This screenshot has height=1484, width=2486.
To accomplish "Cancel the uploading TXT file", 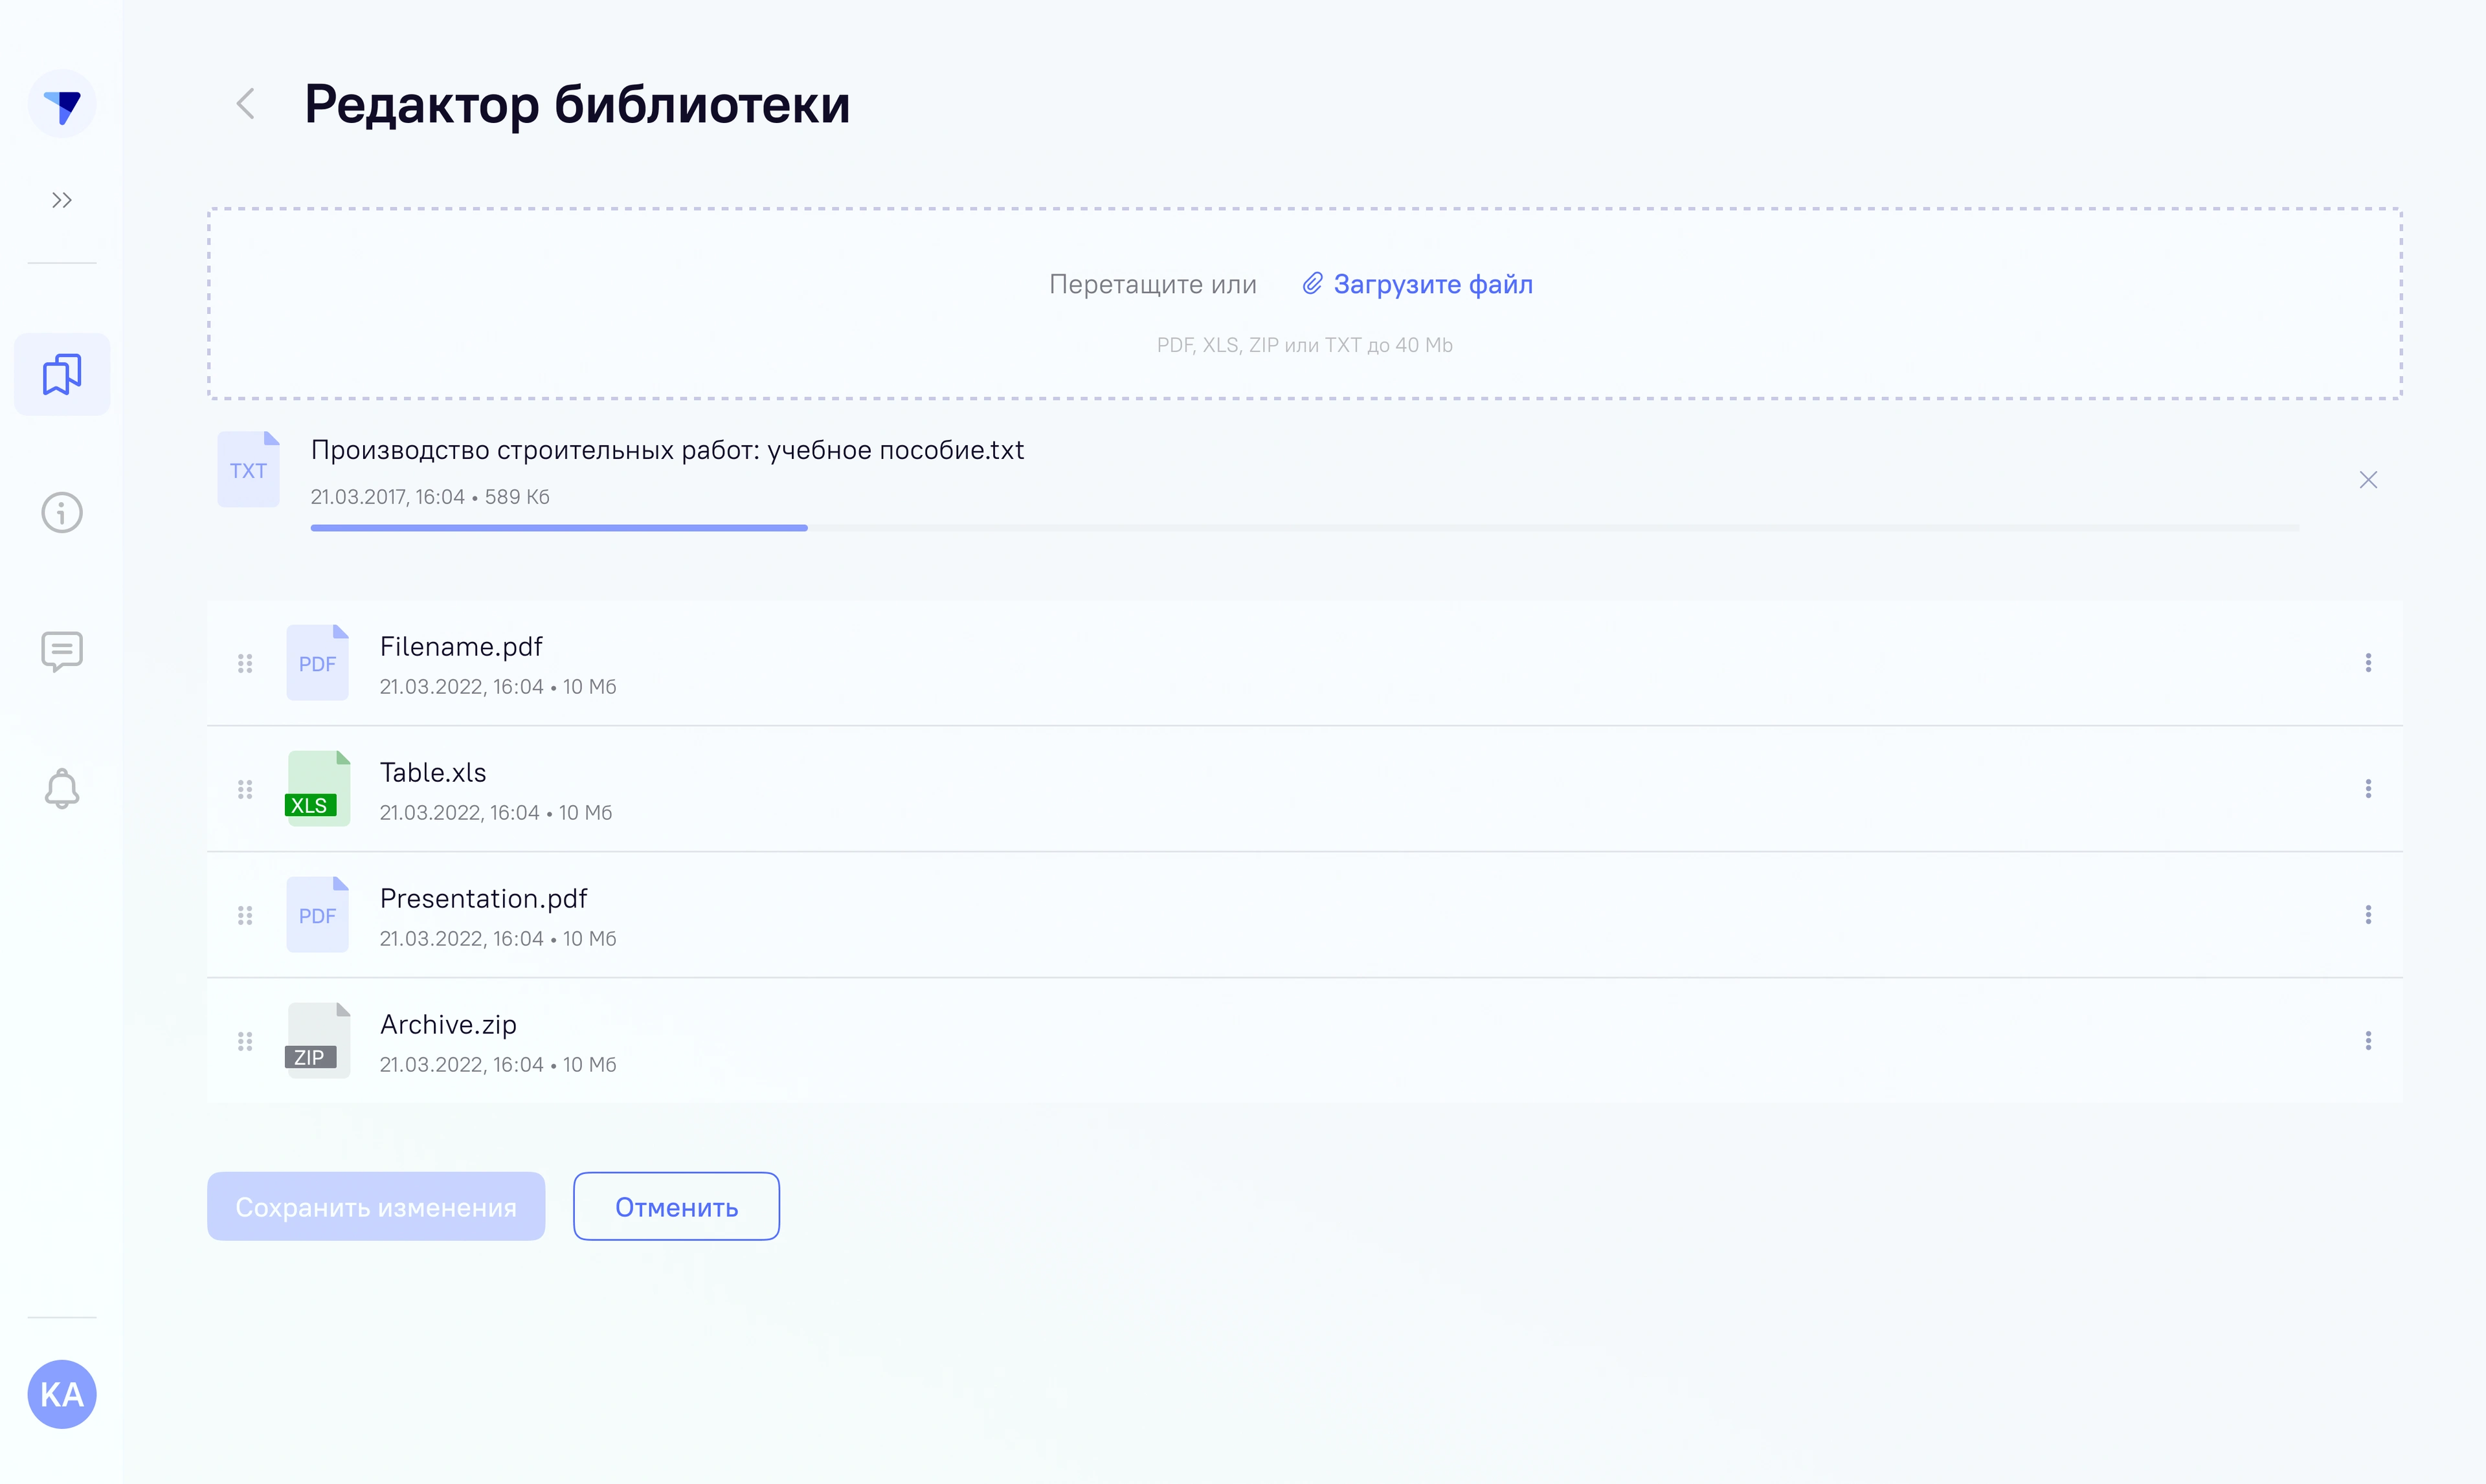I will 2368,480.
